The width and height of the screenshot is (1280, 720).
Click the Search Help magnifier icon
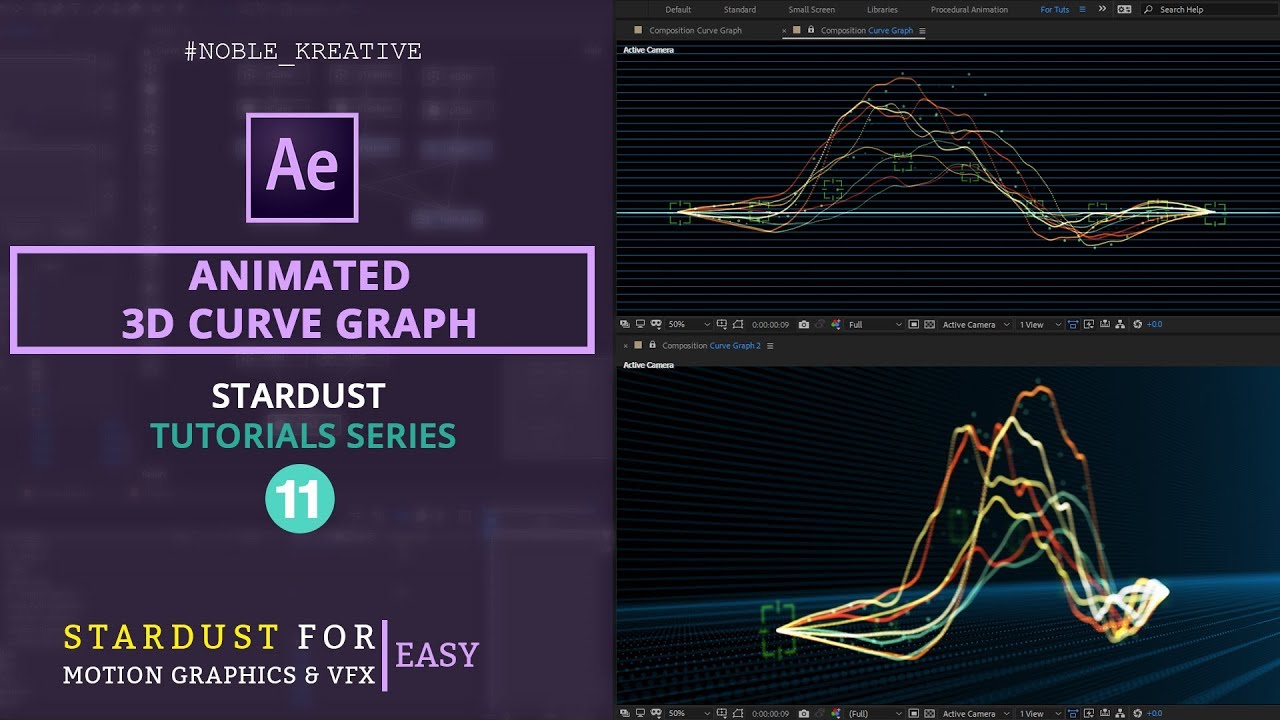[x=1149, y=9]
